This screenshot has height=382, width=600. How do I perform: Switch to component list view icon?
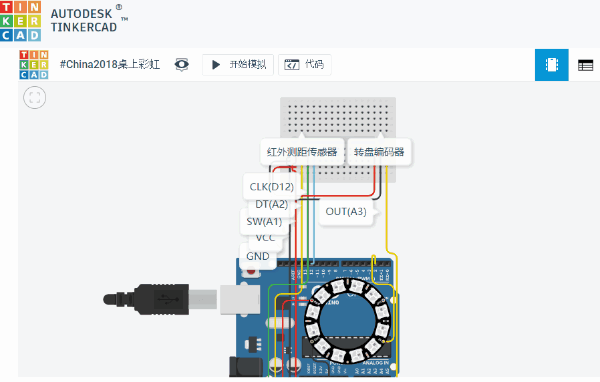pos(585,65)
